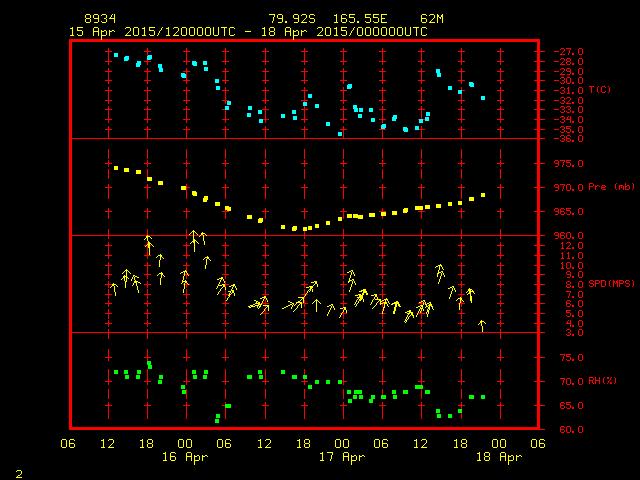Screen dimensions: 640x480
Task: Select the 16 Apr date marker
Action: (185, 457)
